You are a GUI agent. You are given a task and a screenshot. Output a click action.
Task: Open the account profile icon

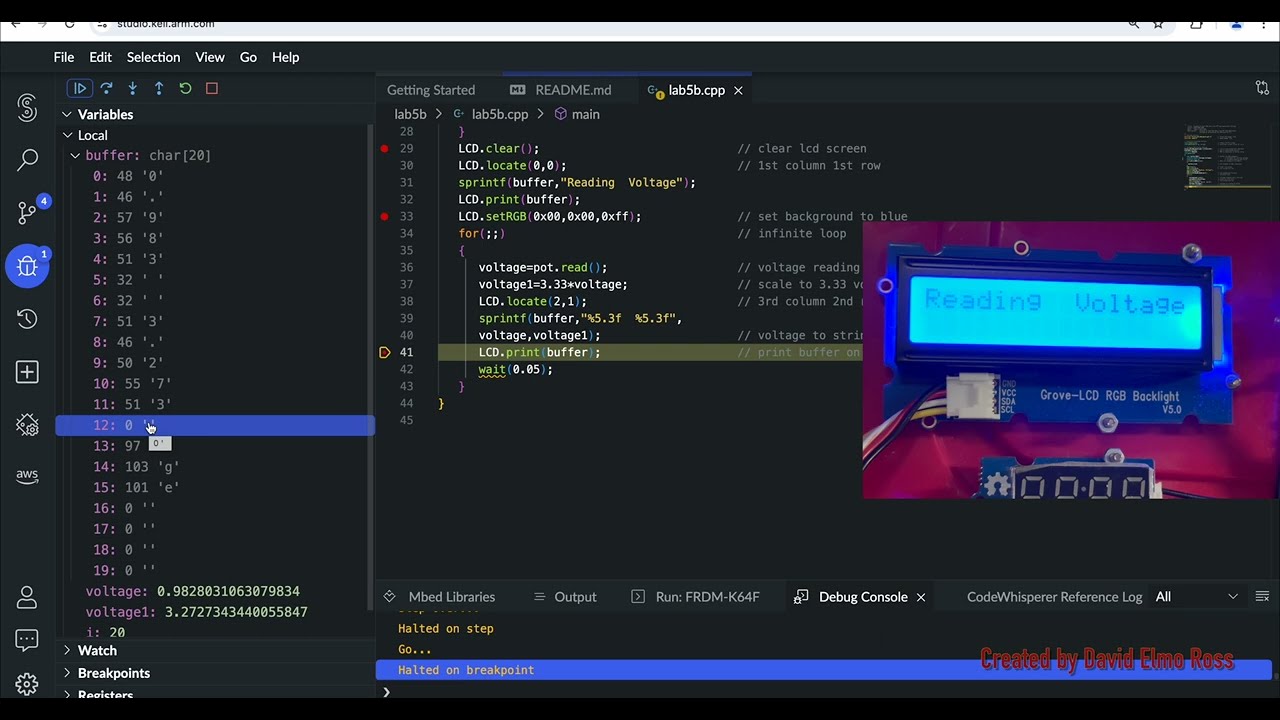[27, 597]
